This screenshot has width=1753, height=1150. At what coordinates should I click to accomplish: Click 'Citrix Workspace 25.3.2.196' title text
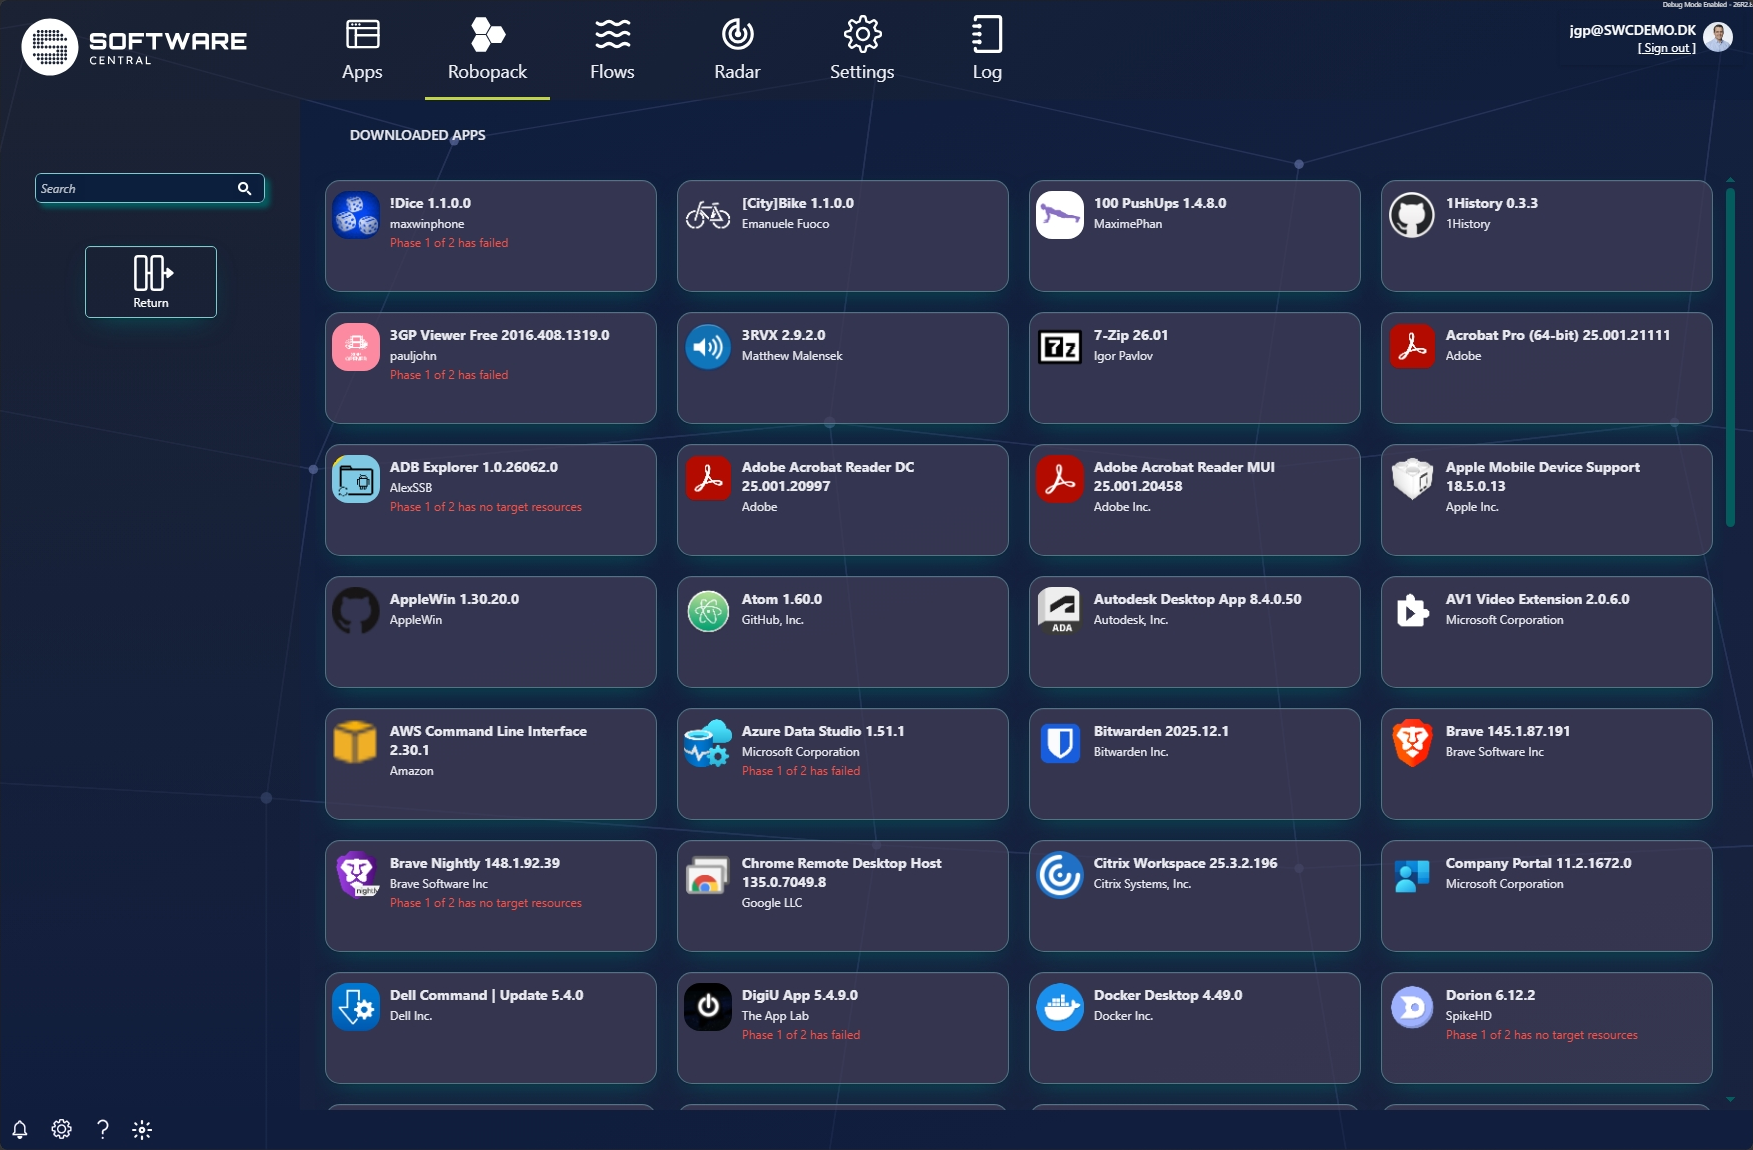1185,863
